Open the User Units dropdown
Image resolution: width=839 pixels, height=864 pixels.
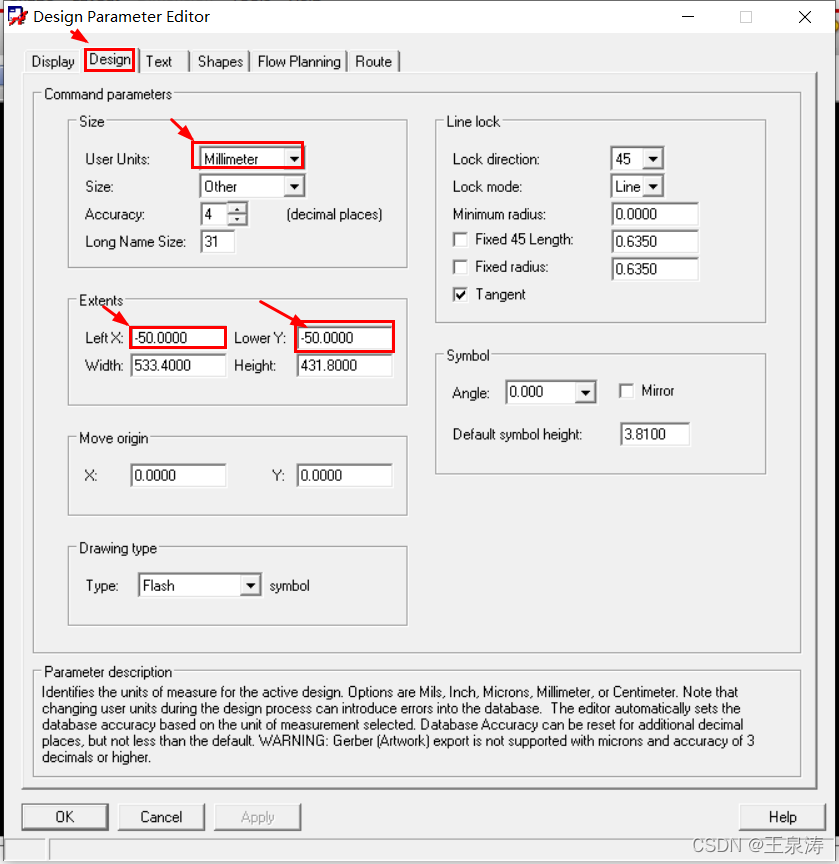[x=293, y=159]
